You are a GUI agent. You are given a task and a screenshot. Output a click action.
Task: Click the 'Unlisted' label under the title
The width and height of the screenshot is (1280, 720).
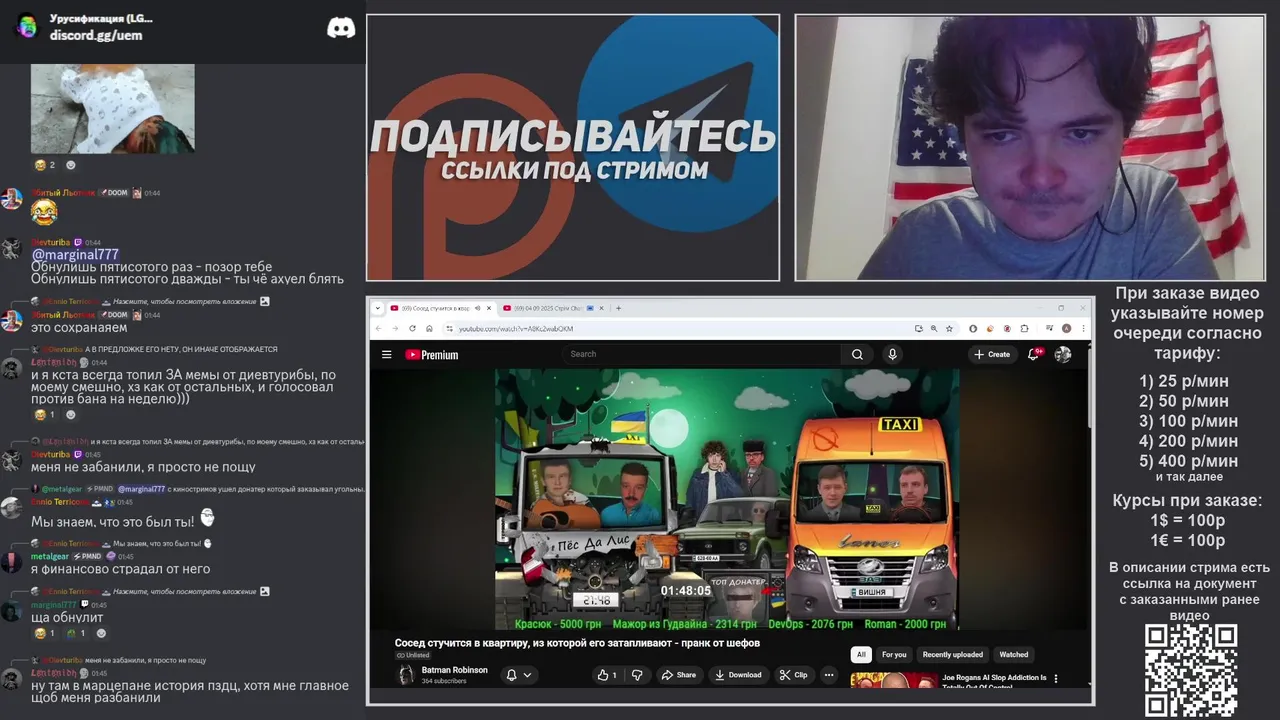point(413,655)
